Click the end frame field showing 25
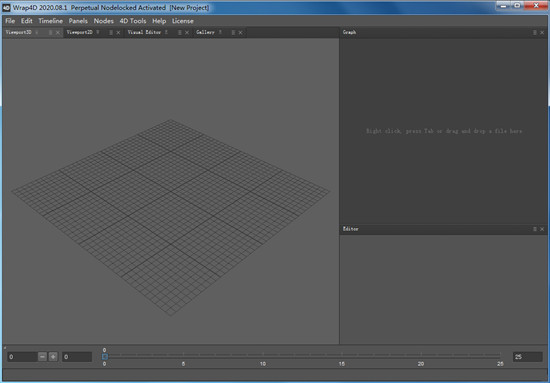This screenshot has width=550, height=383. click(528, 357)
